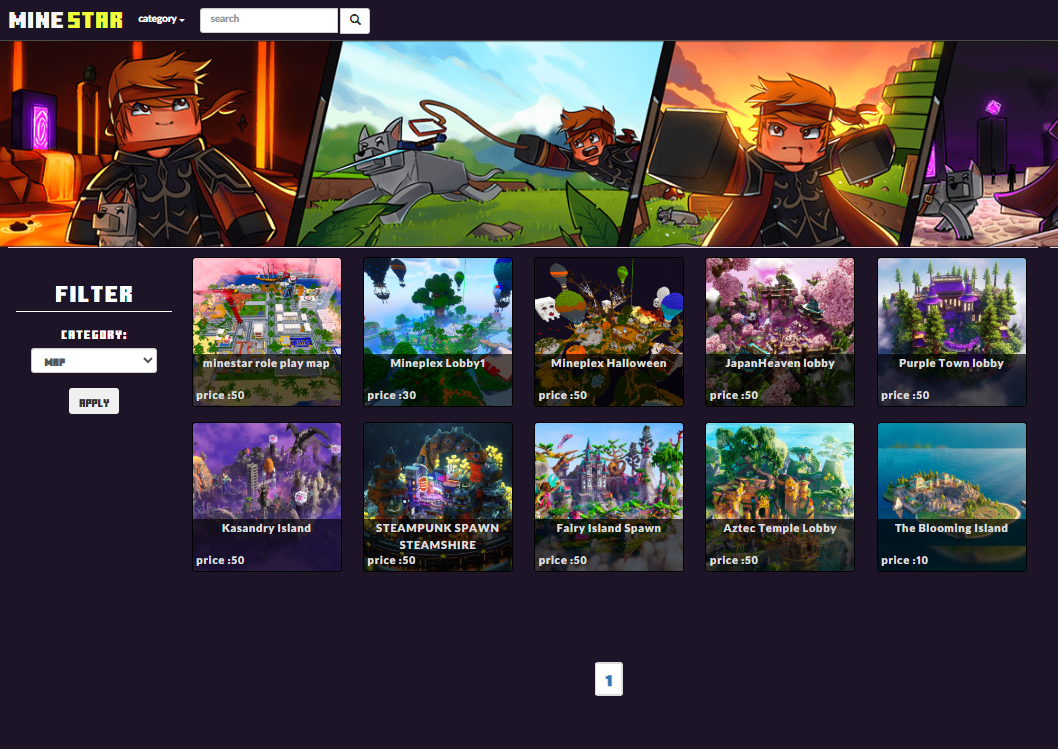The height and width of the screenshot is (749, 1058).
Task: Click the magnifying glass search icon
Action: (x=355, y=20)
